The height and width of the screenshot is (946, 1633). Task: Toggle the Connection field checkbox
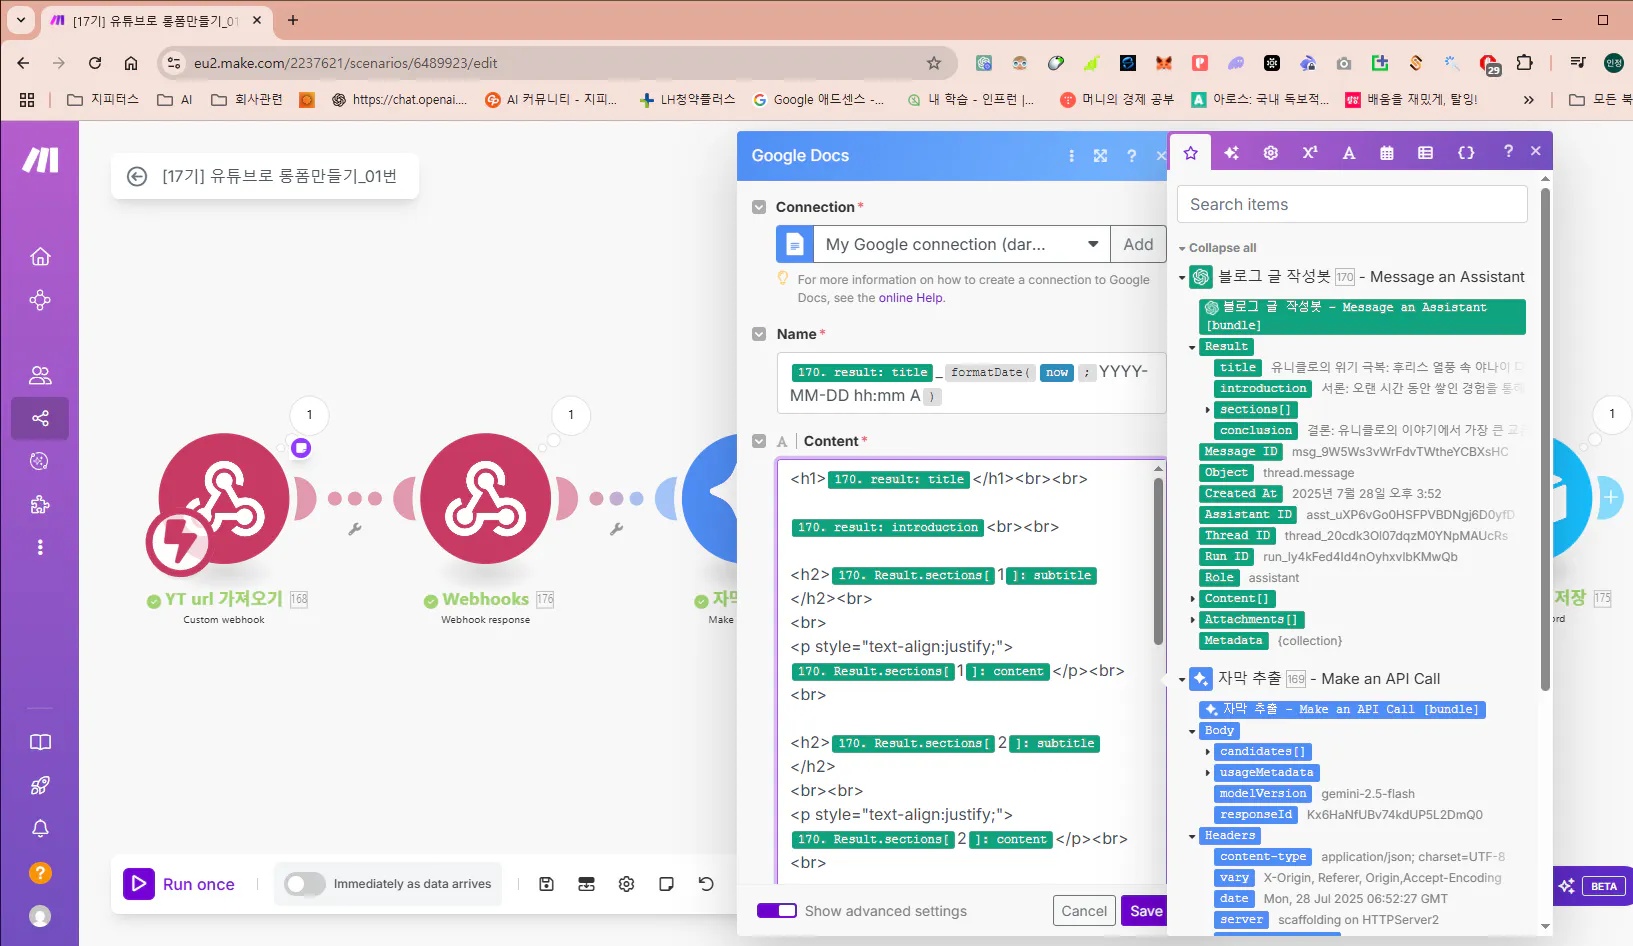(x=759, y=207)
